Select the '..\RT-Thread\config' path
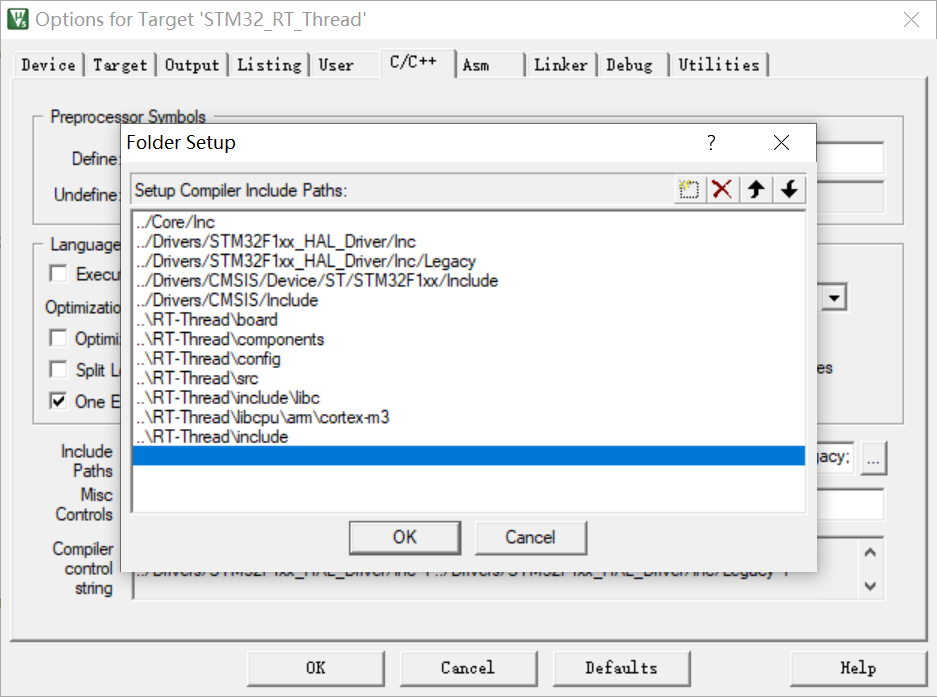 [x=468, y=359]
